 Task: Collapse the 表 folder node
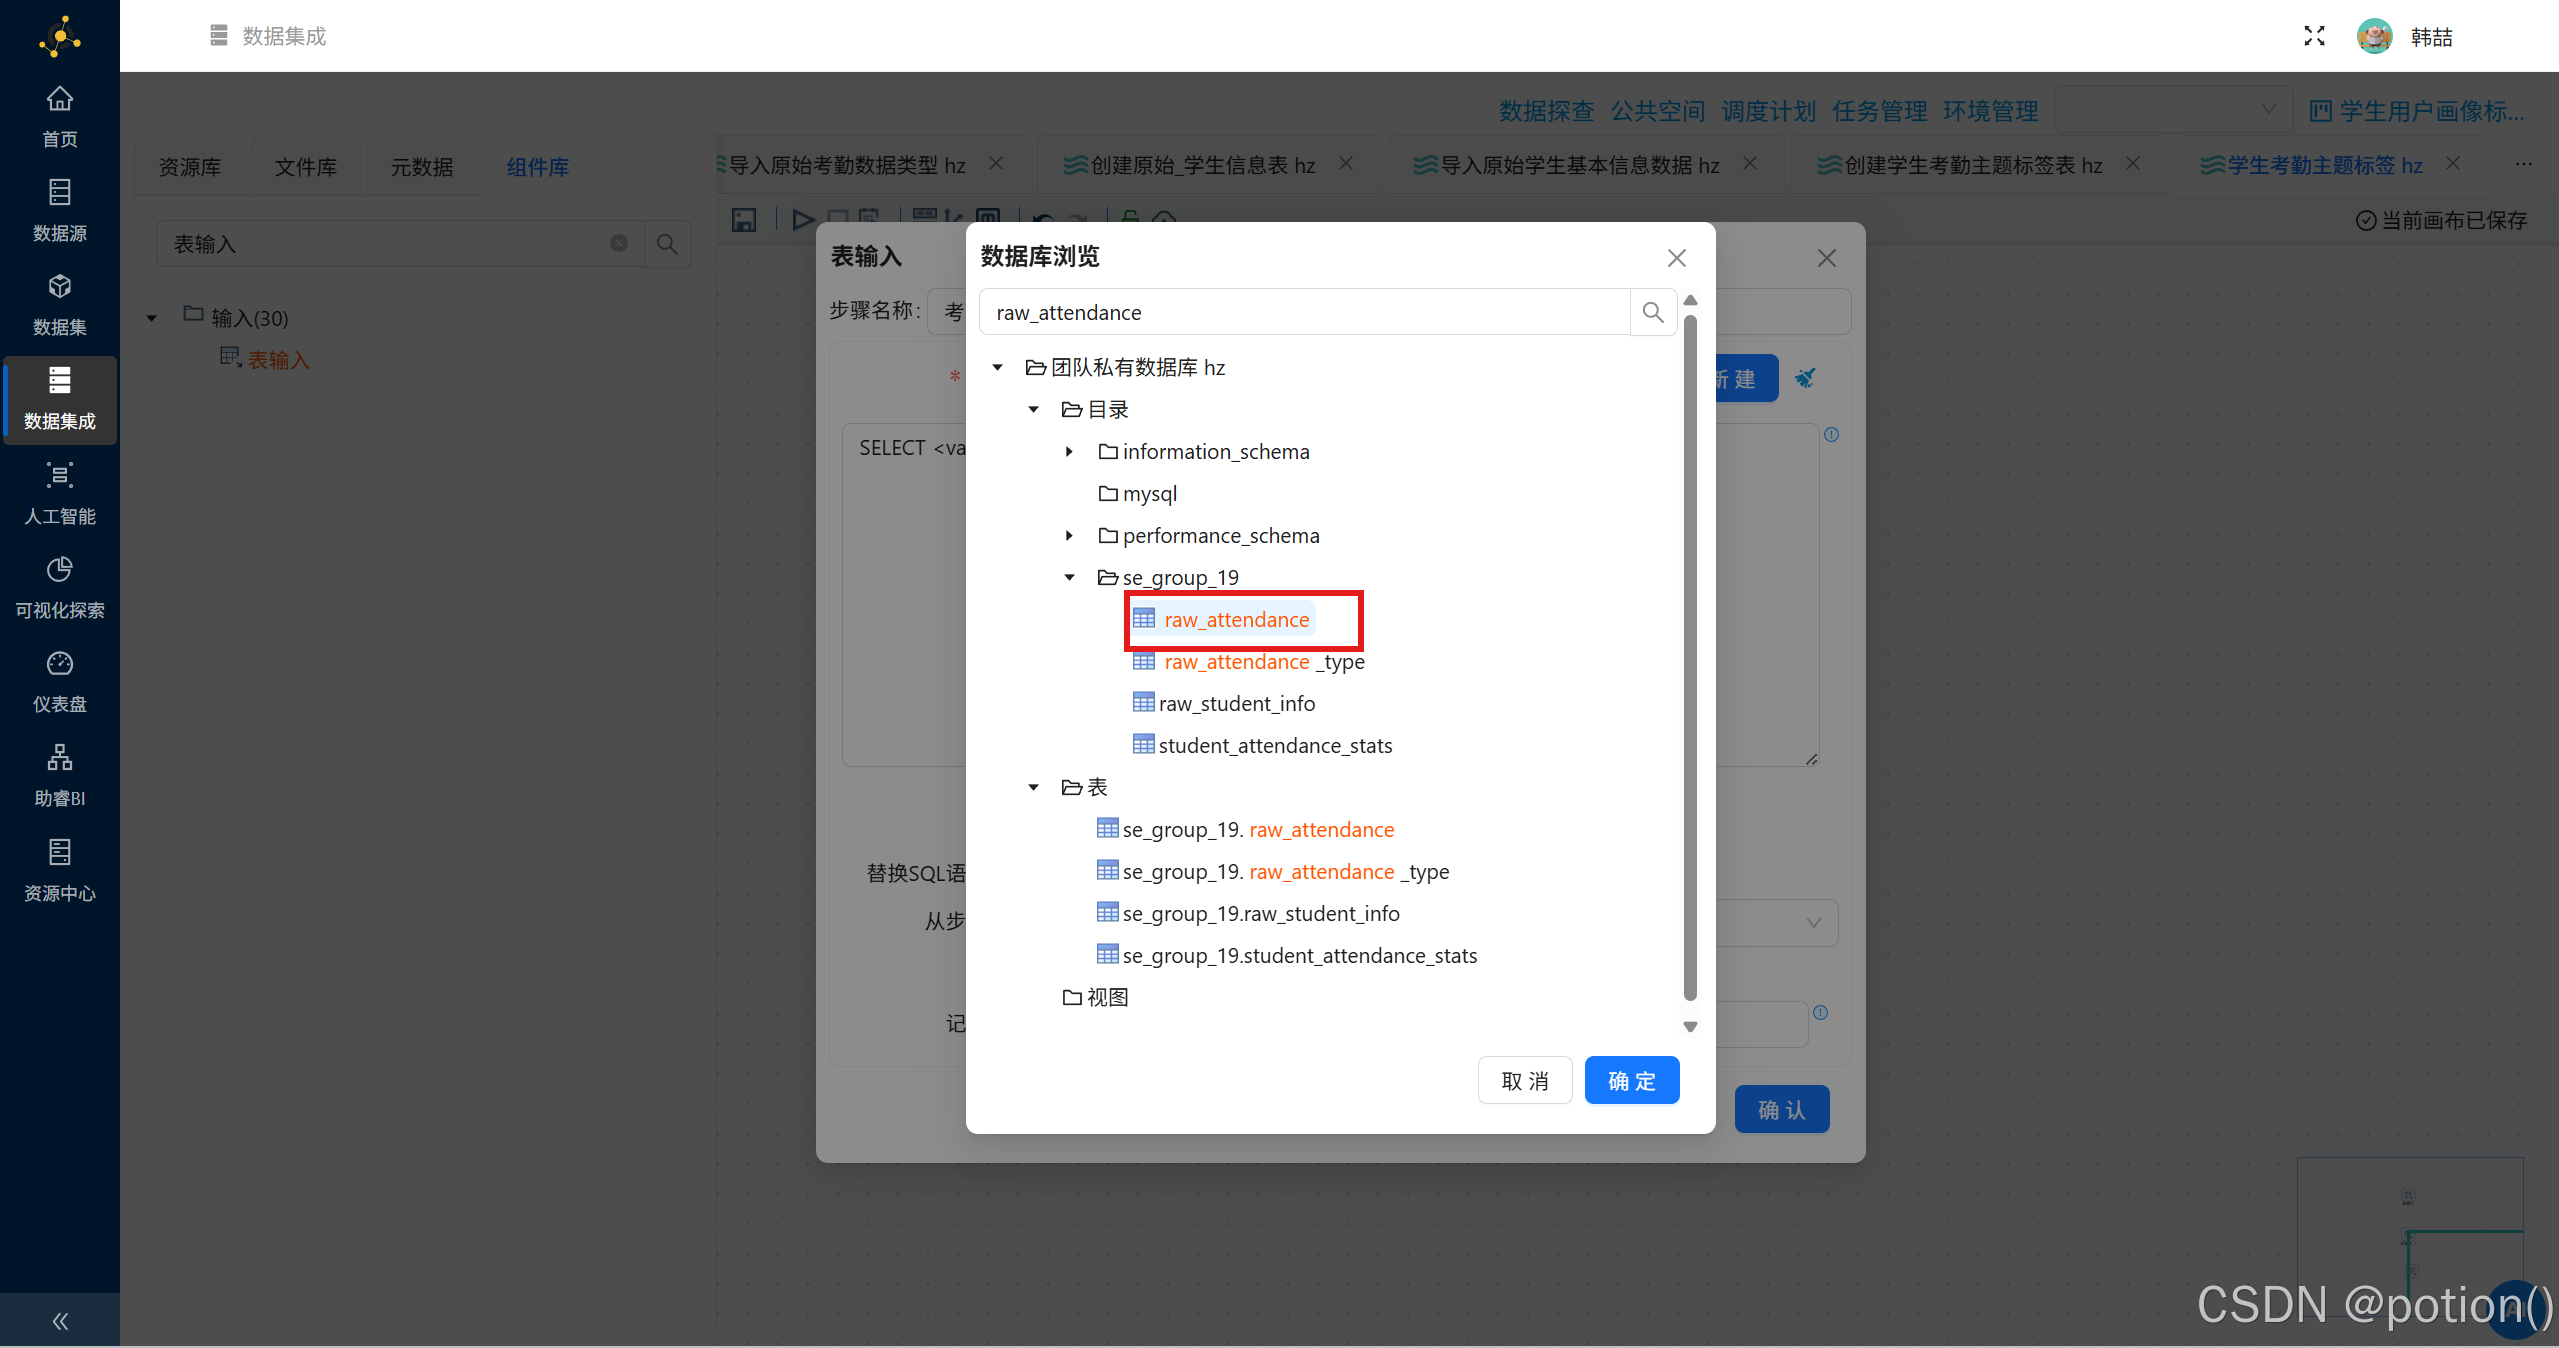pos(1033,787)
